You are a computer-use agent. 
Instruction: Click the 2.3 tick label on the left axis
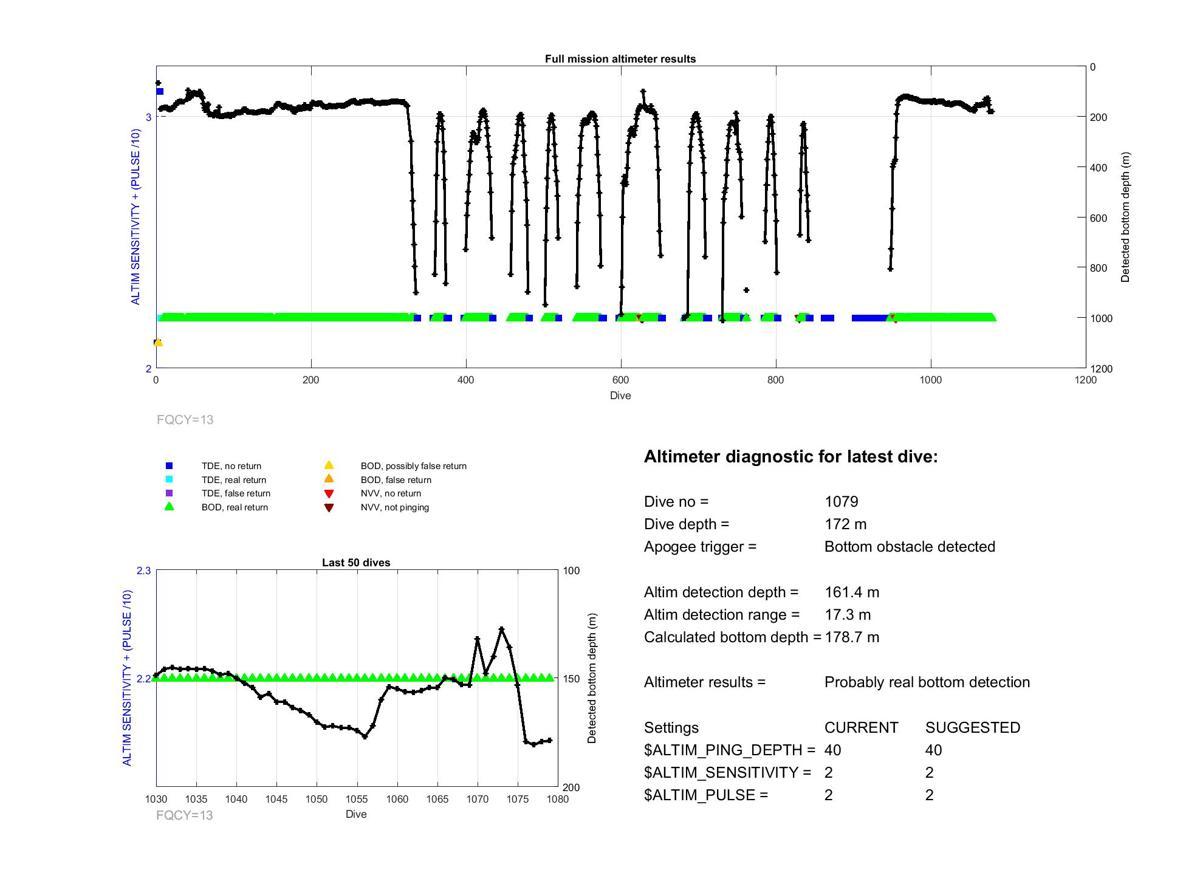coord(143,570)
